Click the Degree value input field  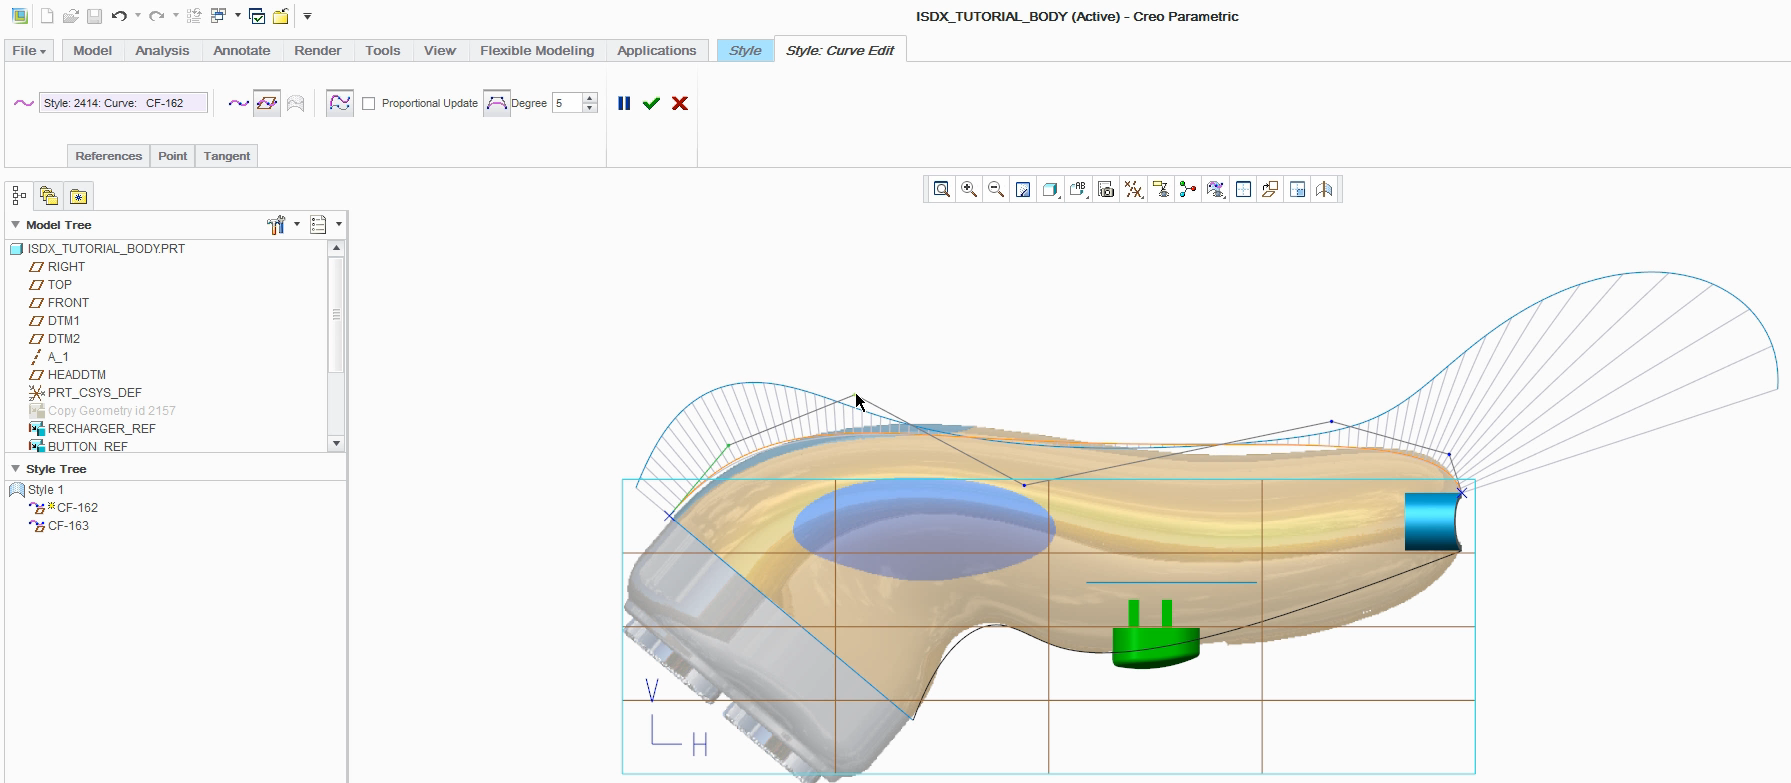[x=567, y=103]
